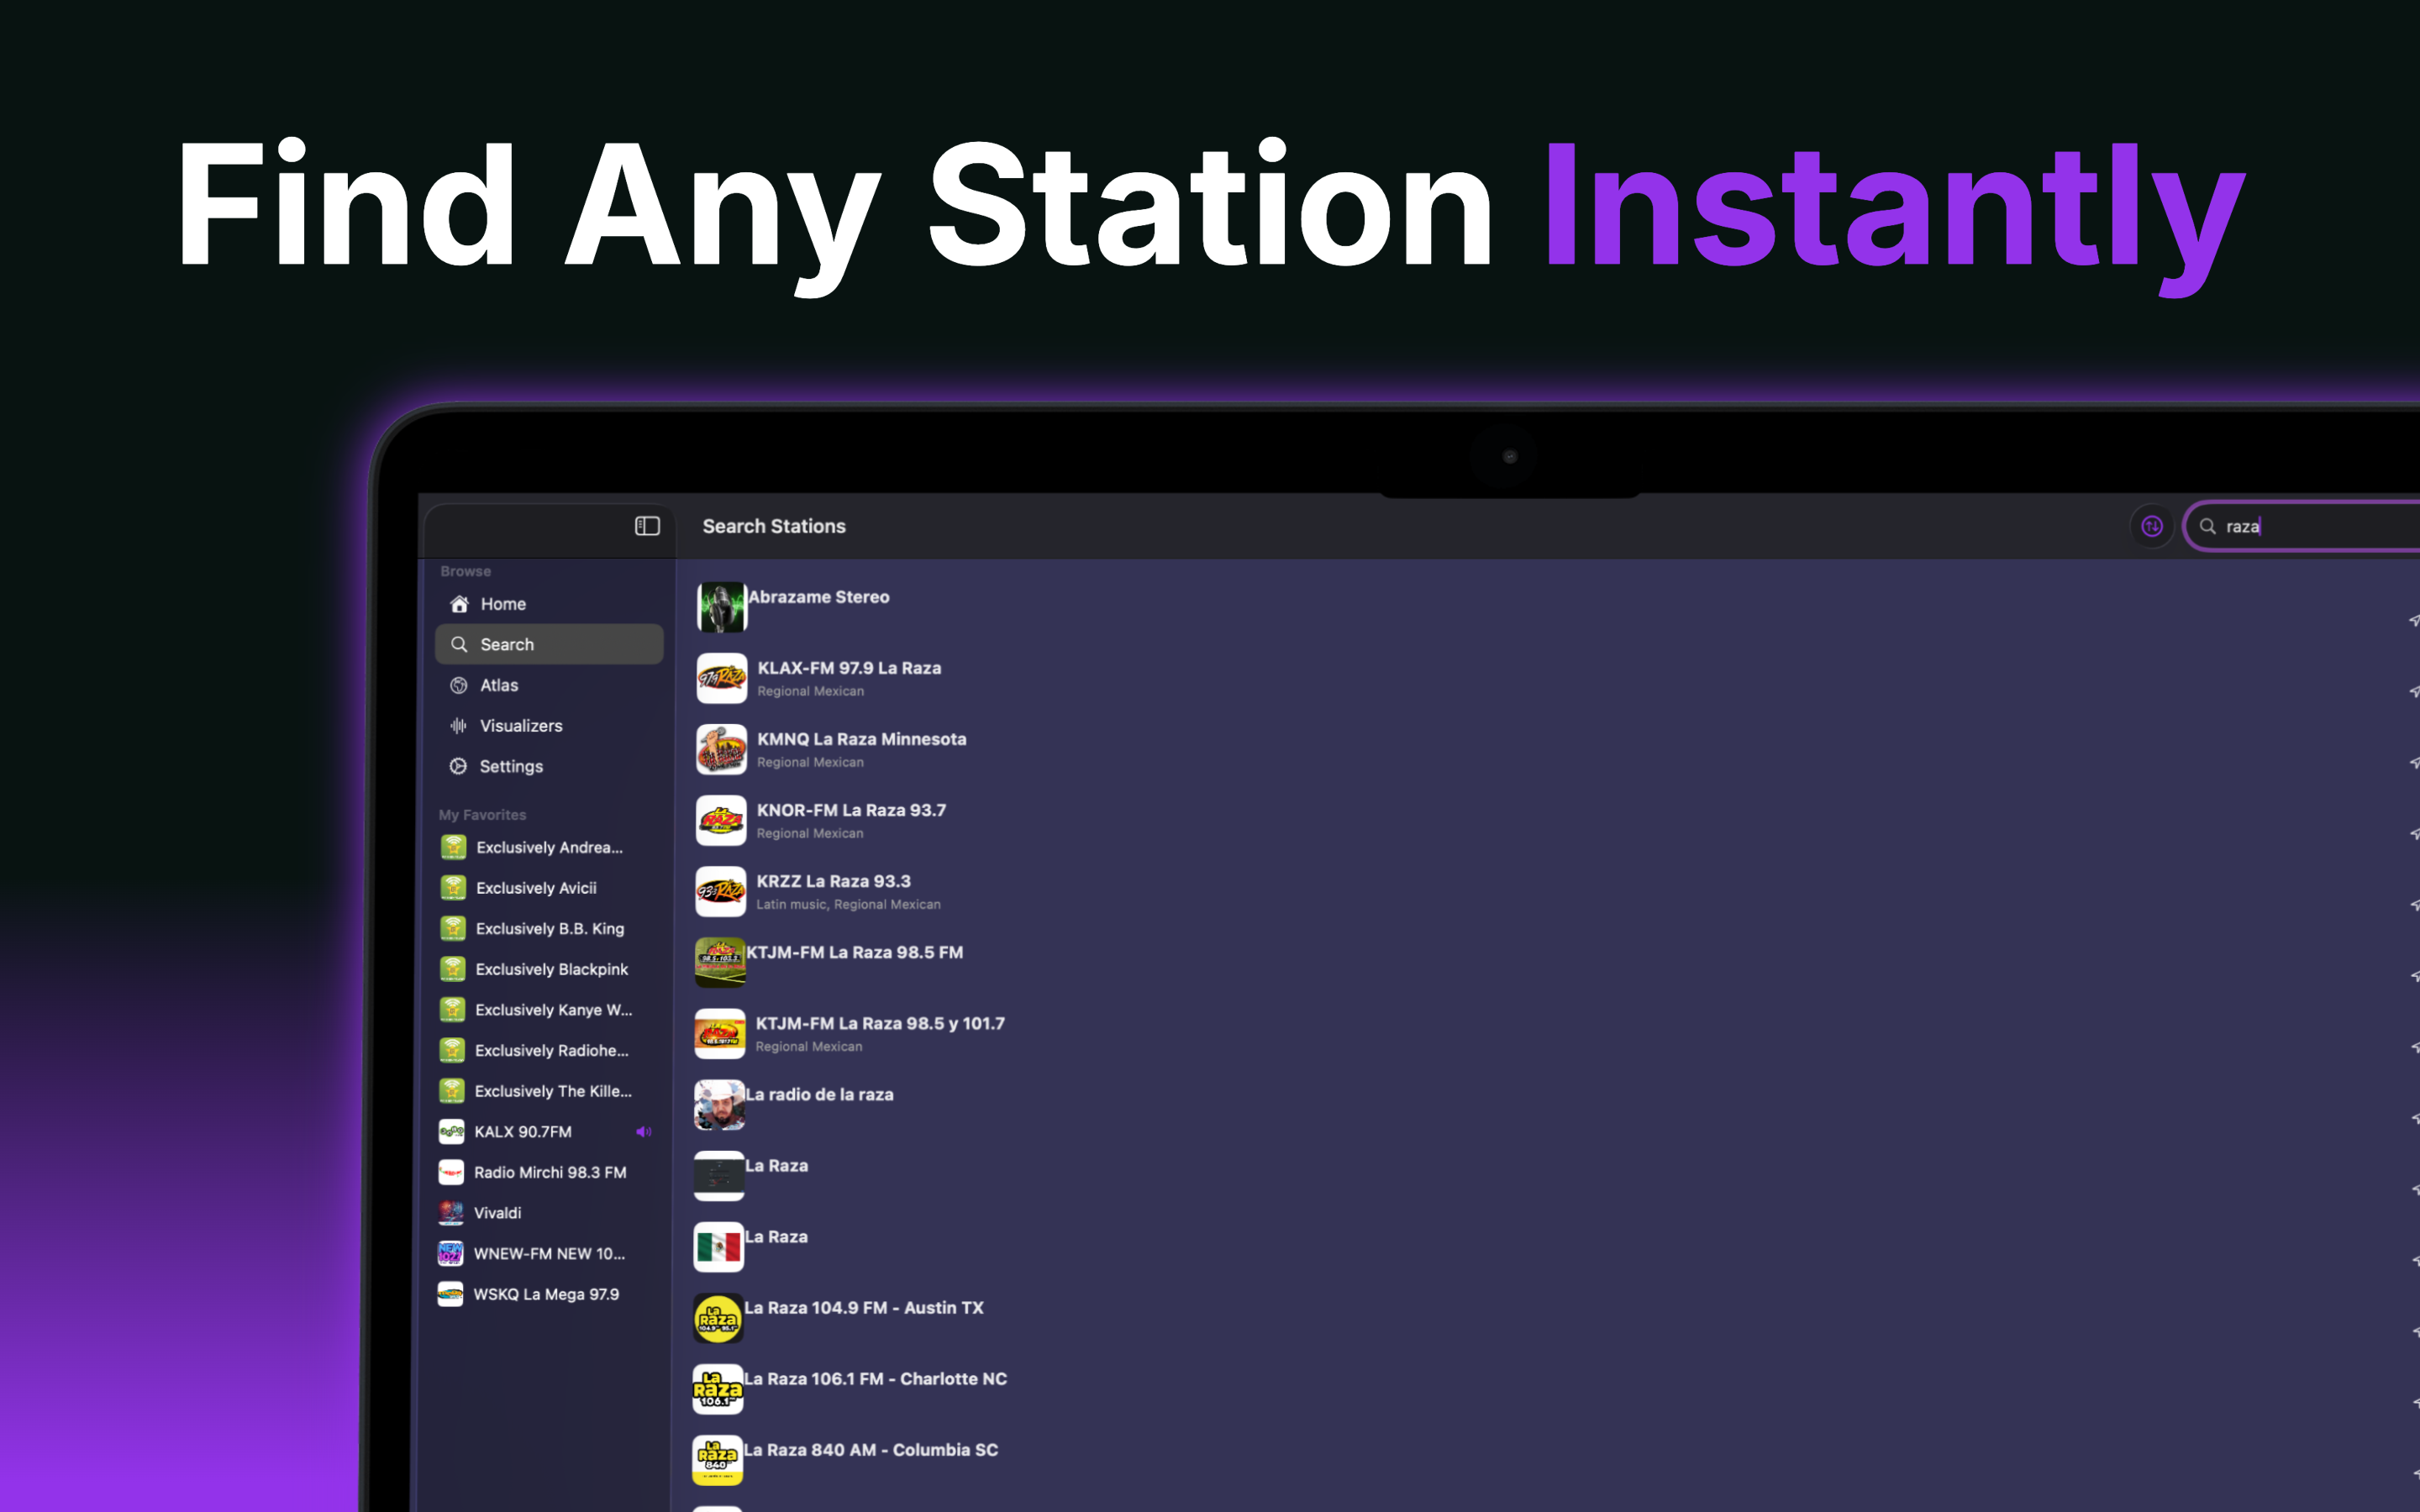Play favorite Exclusively Avicii
Image resolution: width=2420 pixels, height=1512 pixels.
pyautogui.click(x=548, y=888)
